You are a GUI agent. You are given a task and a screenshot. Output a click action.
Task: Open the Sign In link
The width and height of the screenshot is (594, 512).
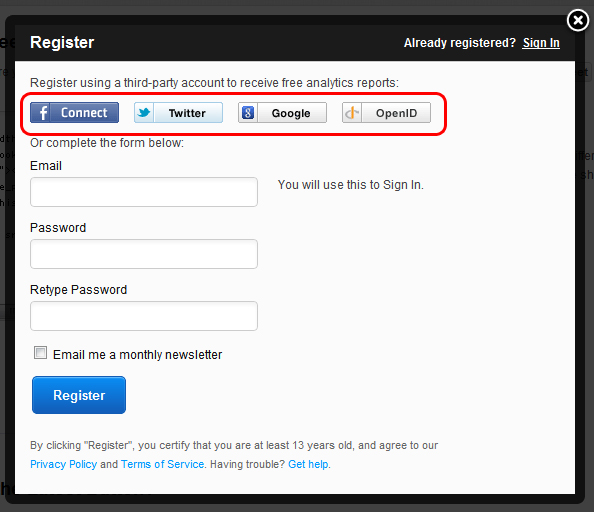coord(541,43)
